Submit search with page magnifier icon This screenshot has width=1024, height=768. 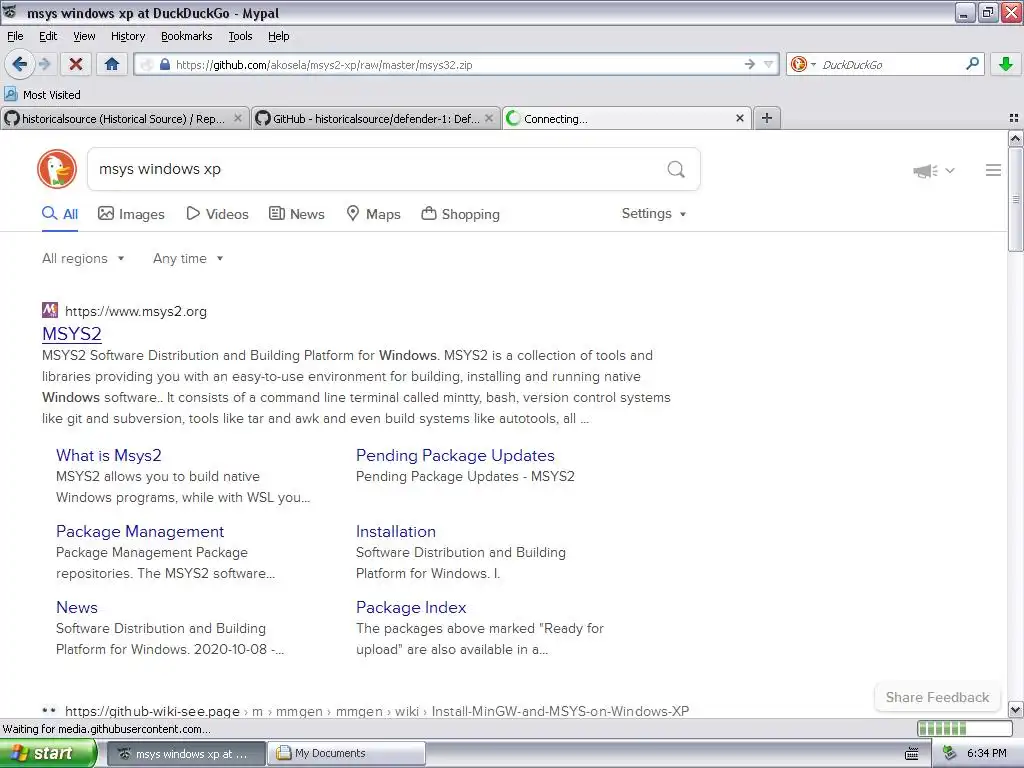(676, 169)
